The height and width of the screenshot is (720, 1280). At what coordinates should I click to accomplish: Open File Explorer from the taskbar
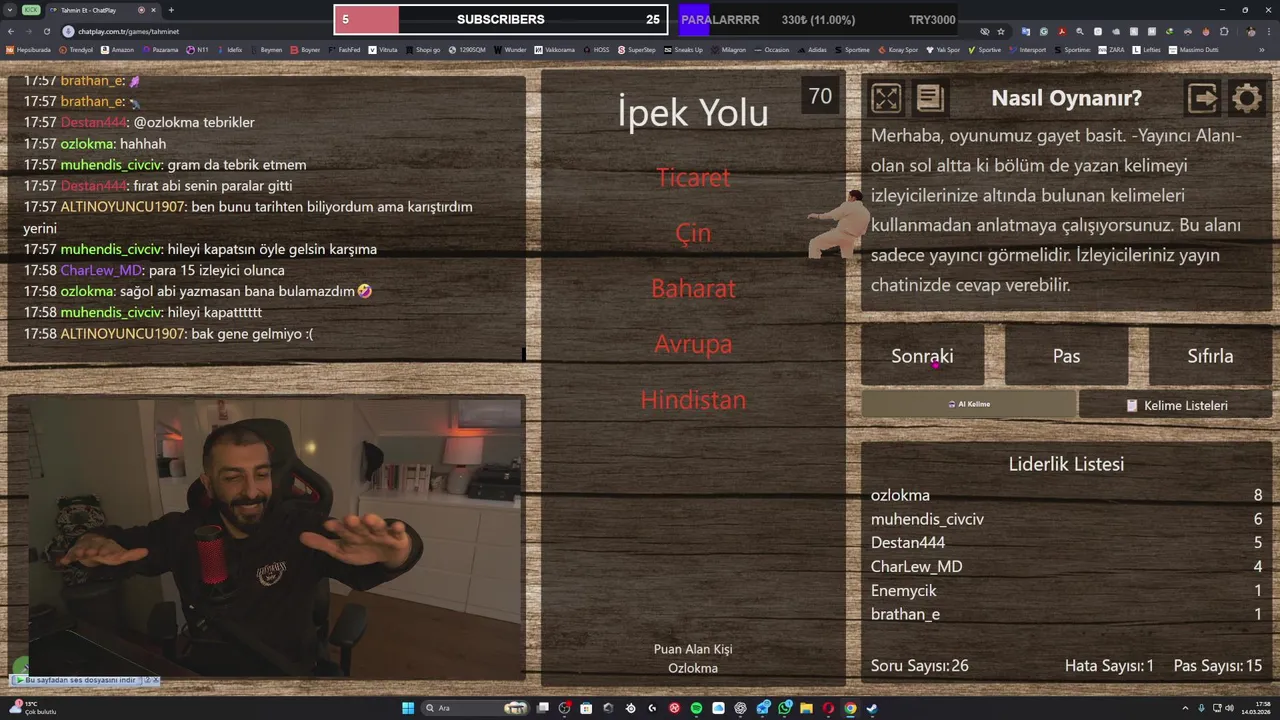coord(806,708)
